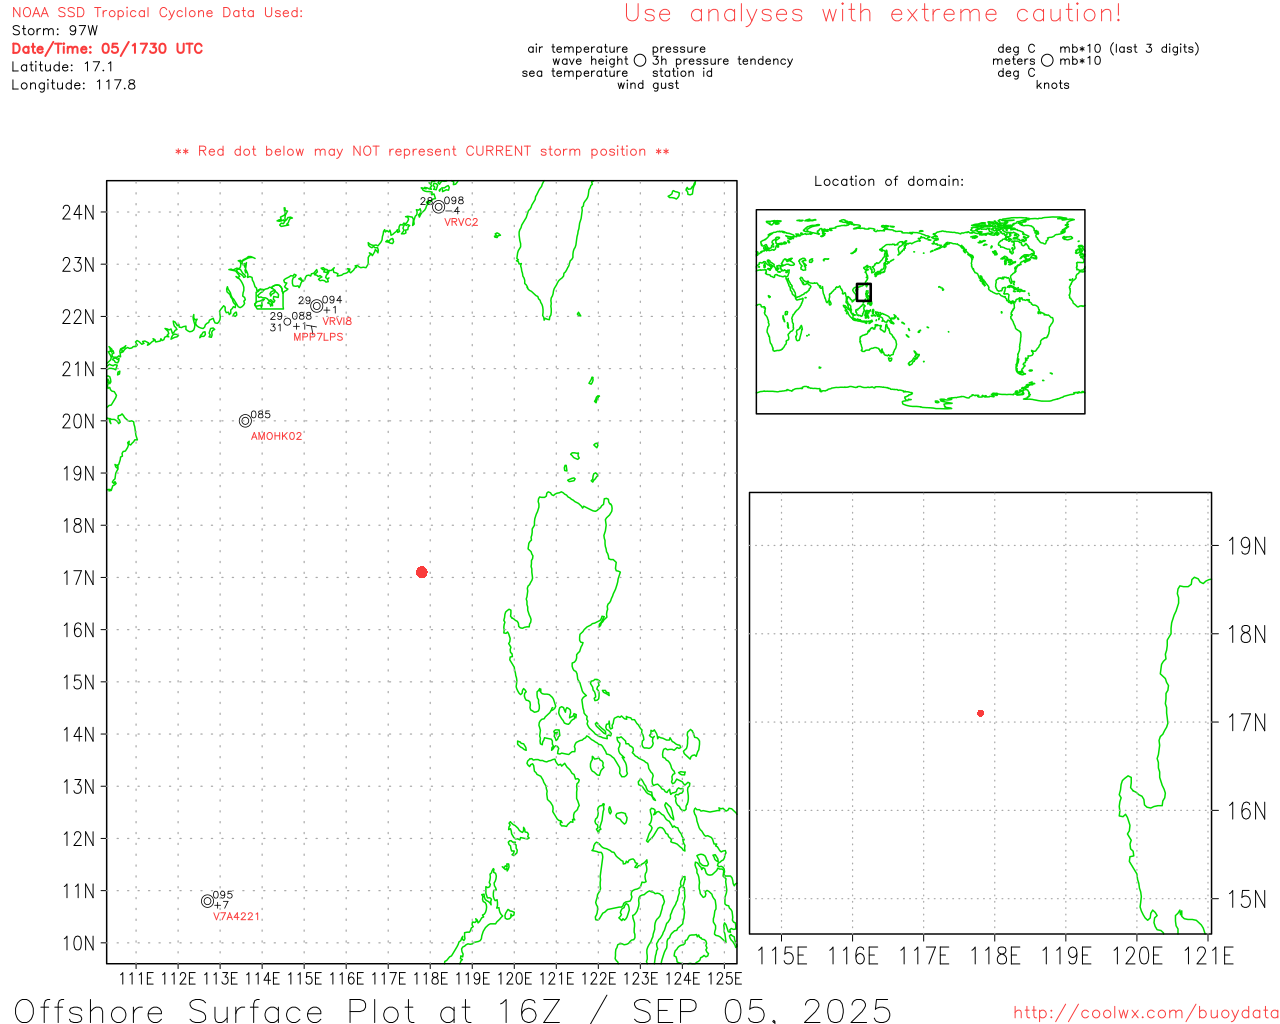This screenshot has height=1024, width=1280.
Task: Click 'NOAA SSD Tropical Cyclone Data Used:' header
Action: tap(157, 13)
